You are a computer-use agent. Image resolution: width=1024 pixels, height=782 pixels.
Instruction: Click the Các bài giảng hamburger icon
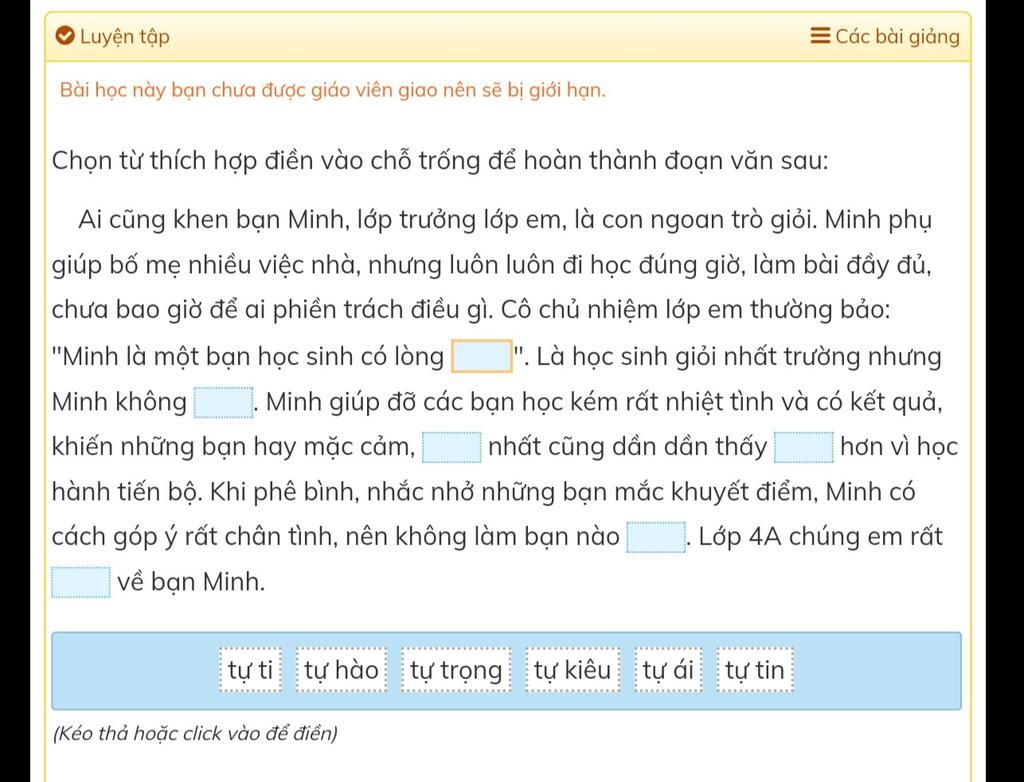click(x=820, y=35)
